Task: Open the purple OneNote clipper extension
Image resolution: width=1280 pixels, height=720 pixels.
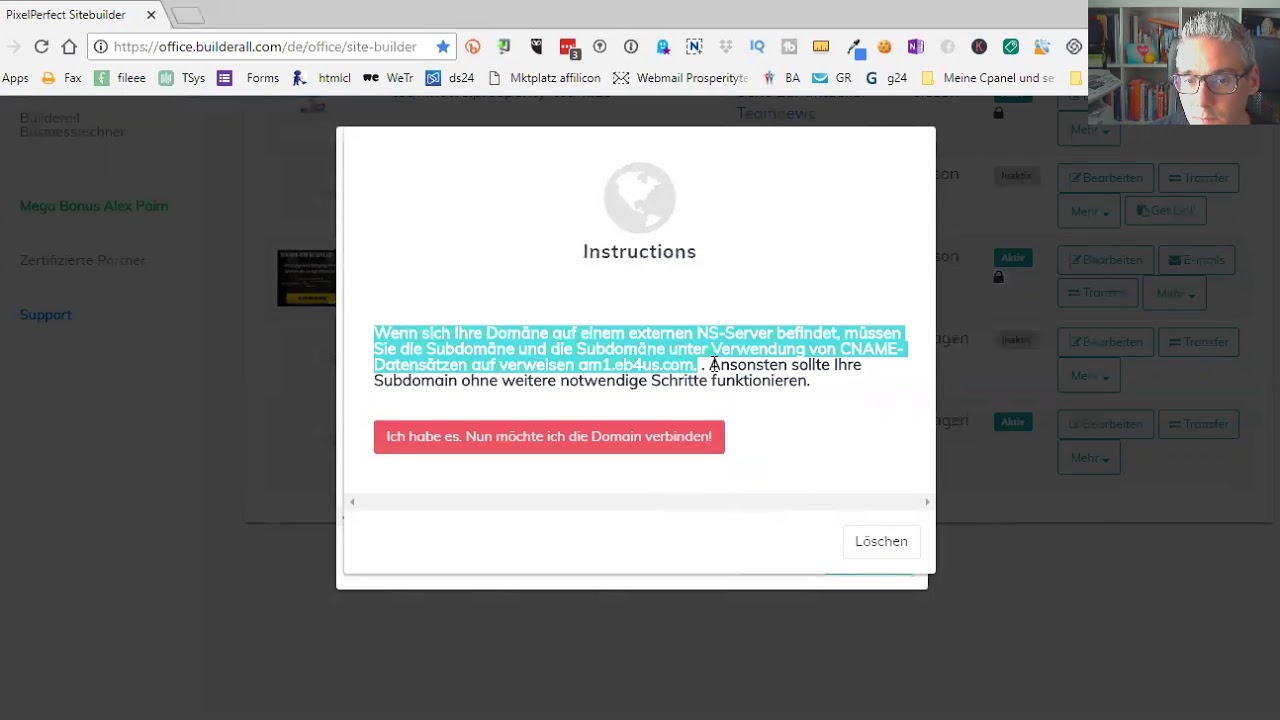Action: pyautogui.click(x=915, y=46)
